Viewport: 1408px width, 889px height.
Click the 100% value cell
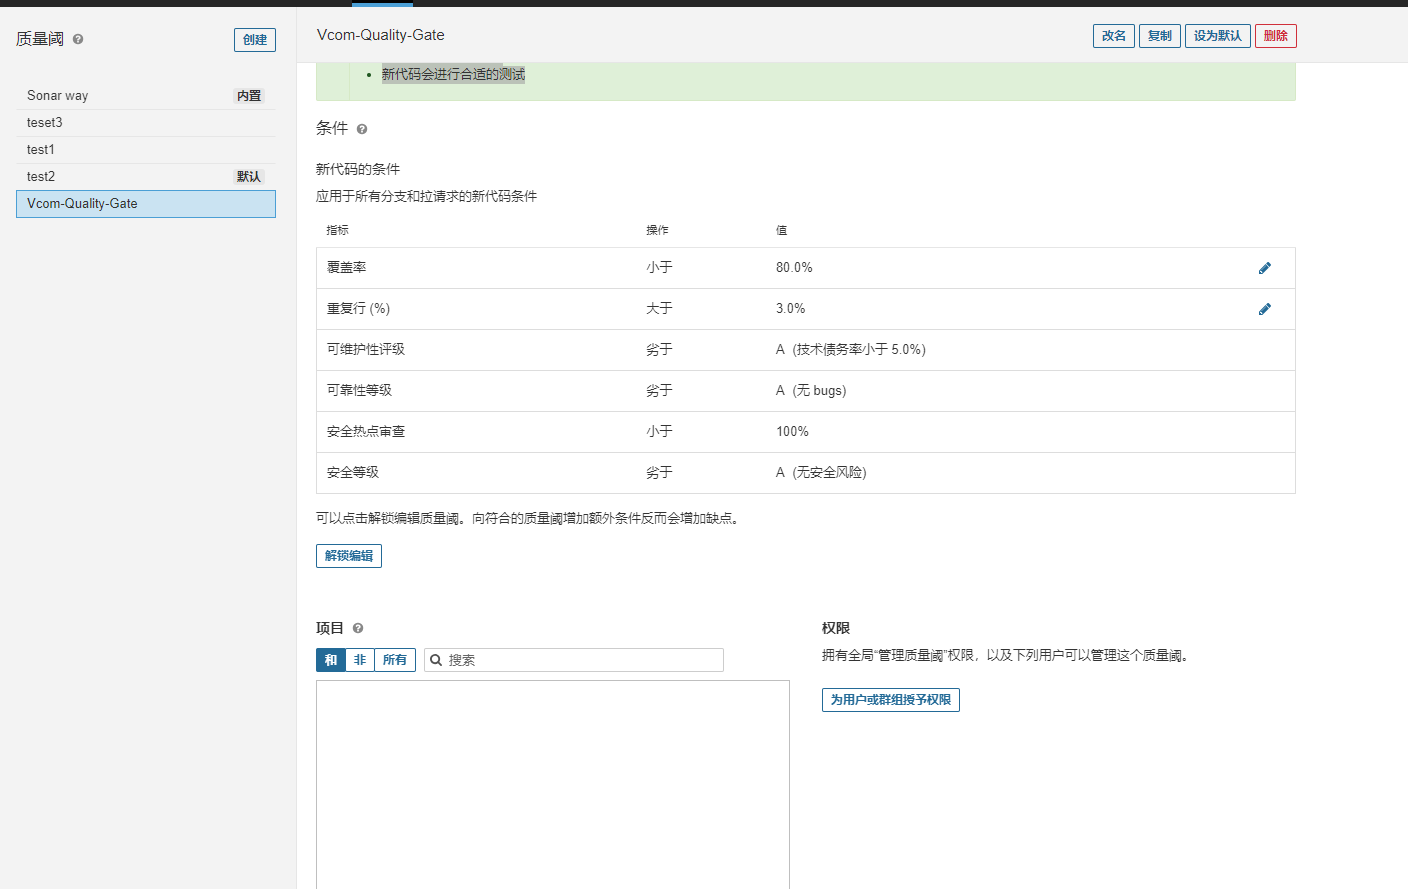pos(792,432)
